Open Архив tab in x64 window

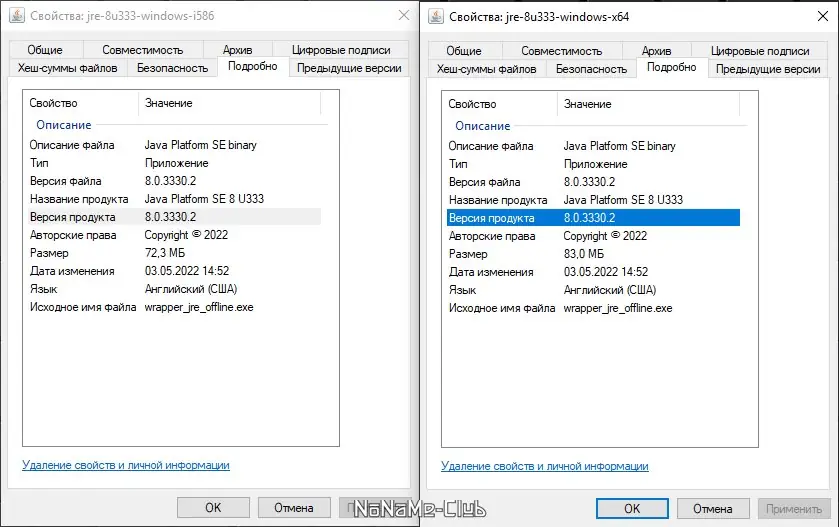click(657, 51)
